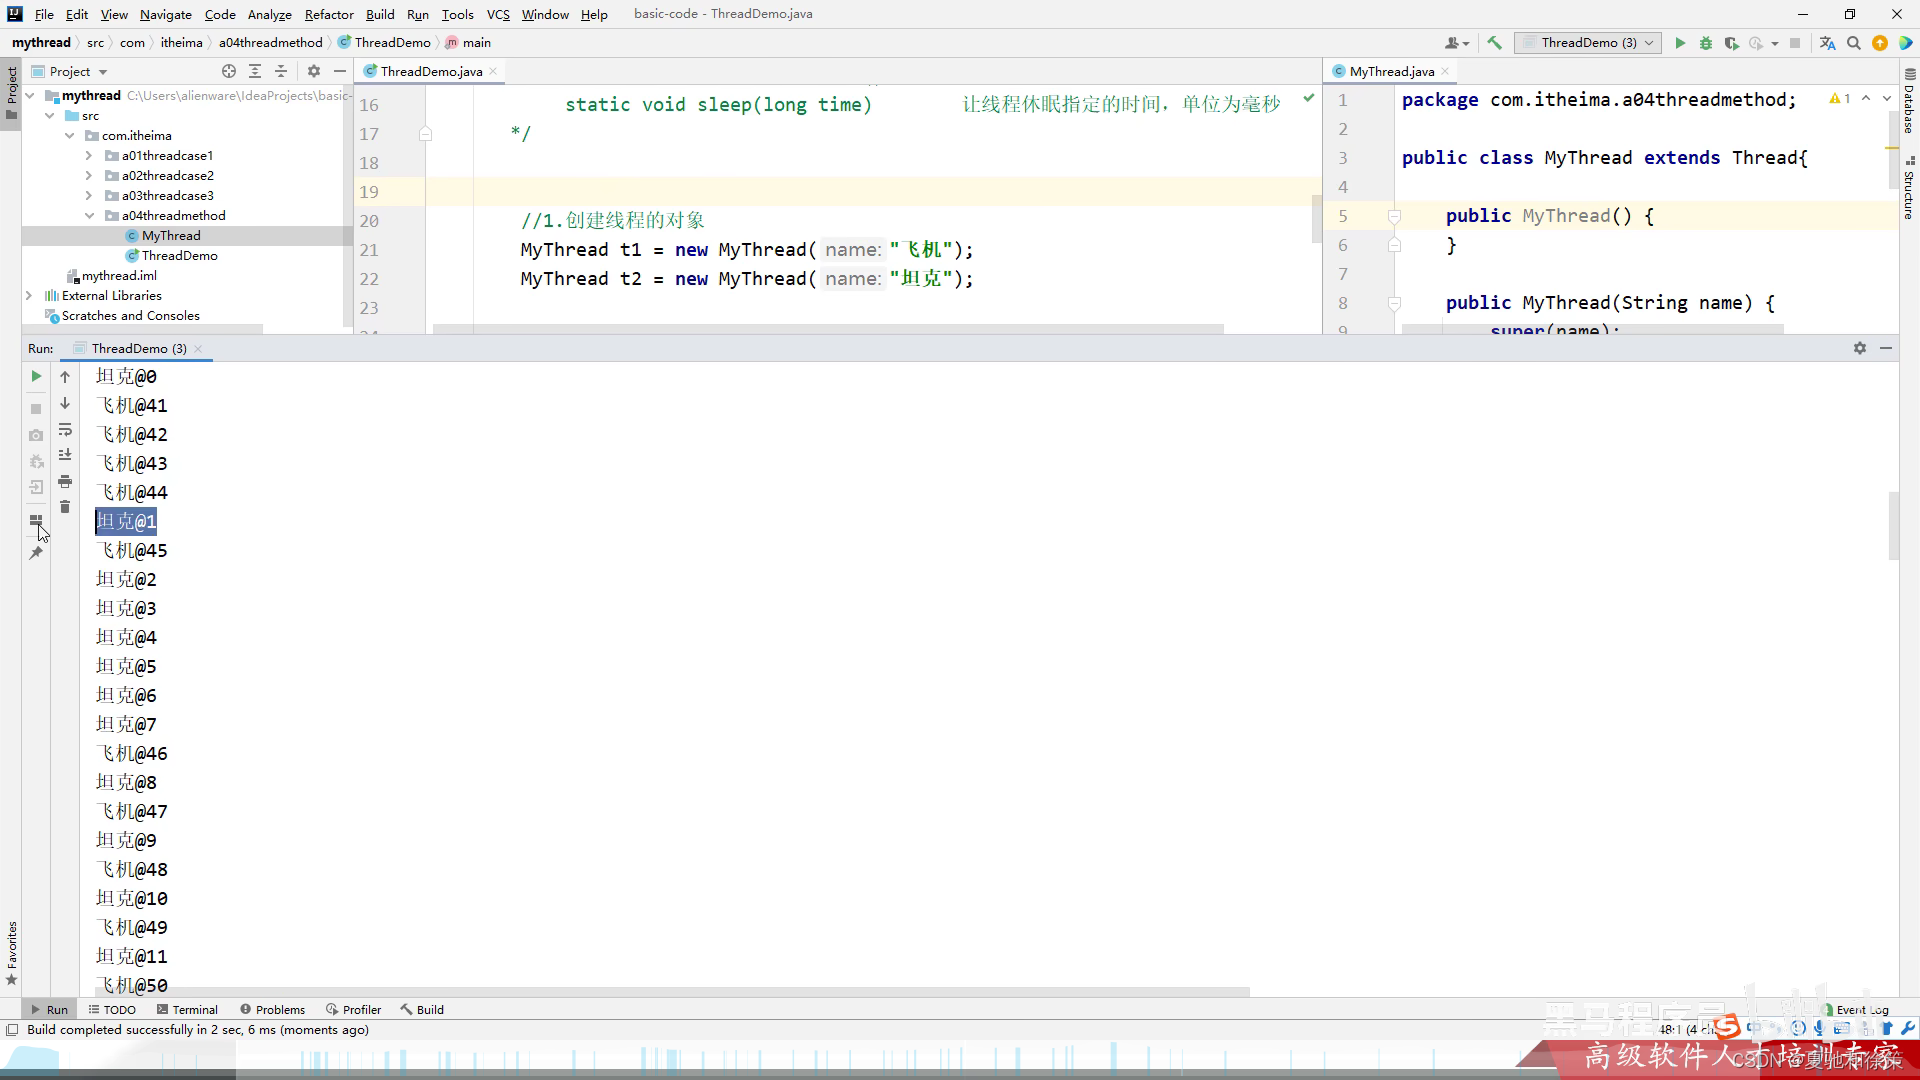Open ThreadDemo (3) run configuration dropdown
This screenshot has height=1080, width=1920.
pyautogui.click(x=1588, y=43)
